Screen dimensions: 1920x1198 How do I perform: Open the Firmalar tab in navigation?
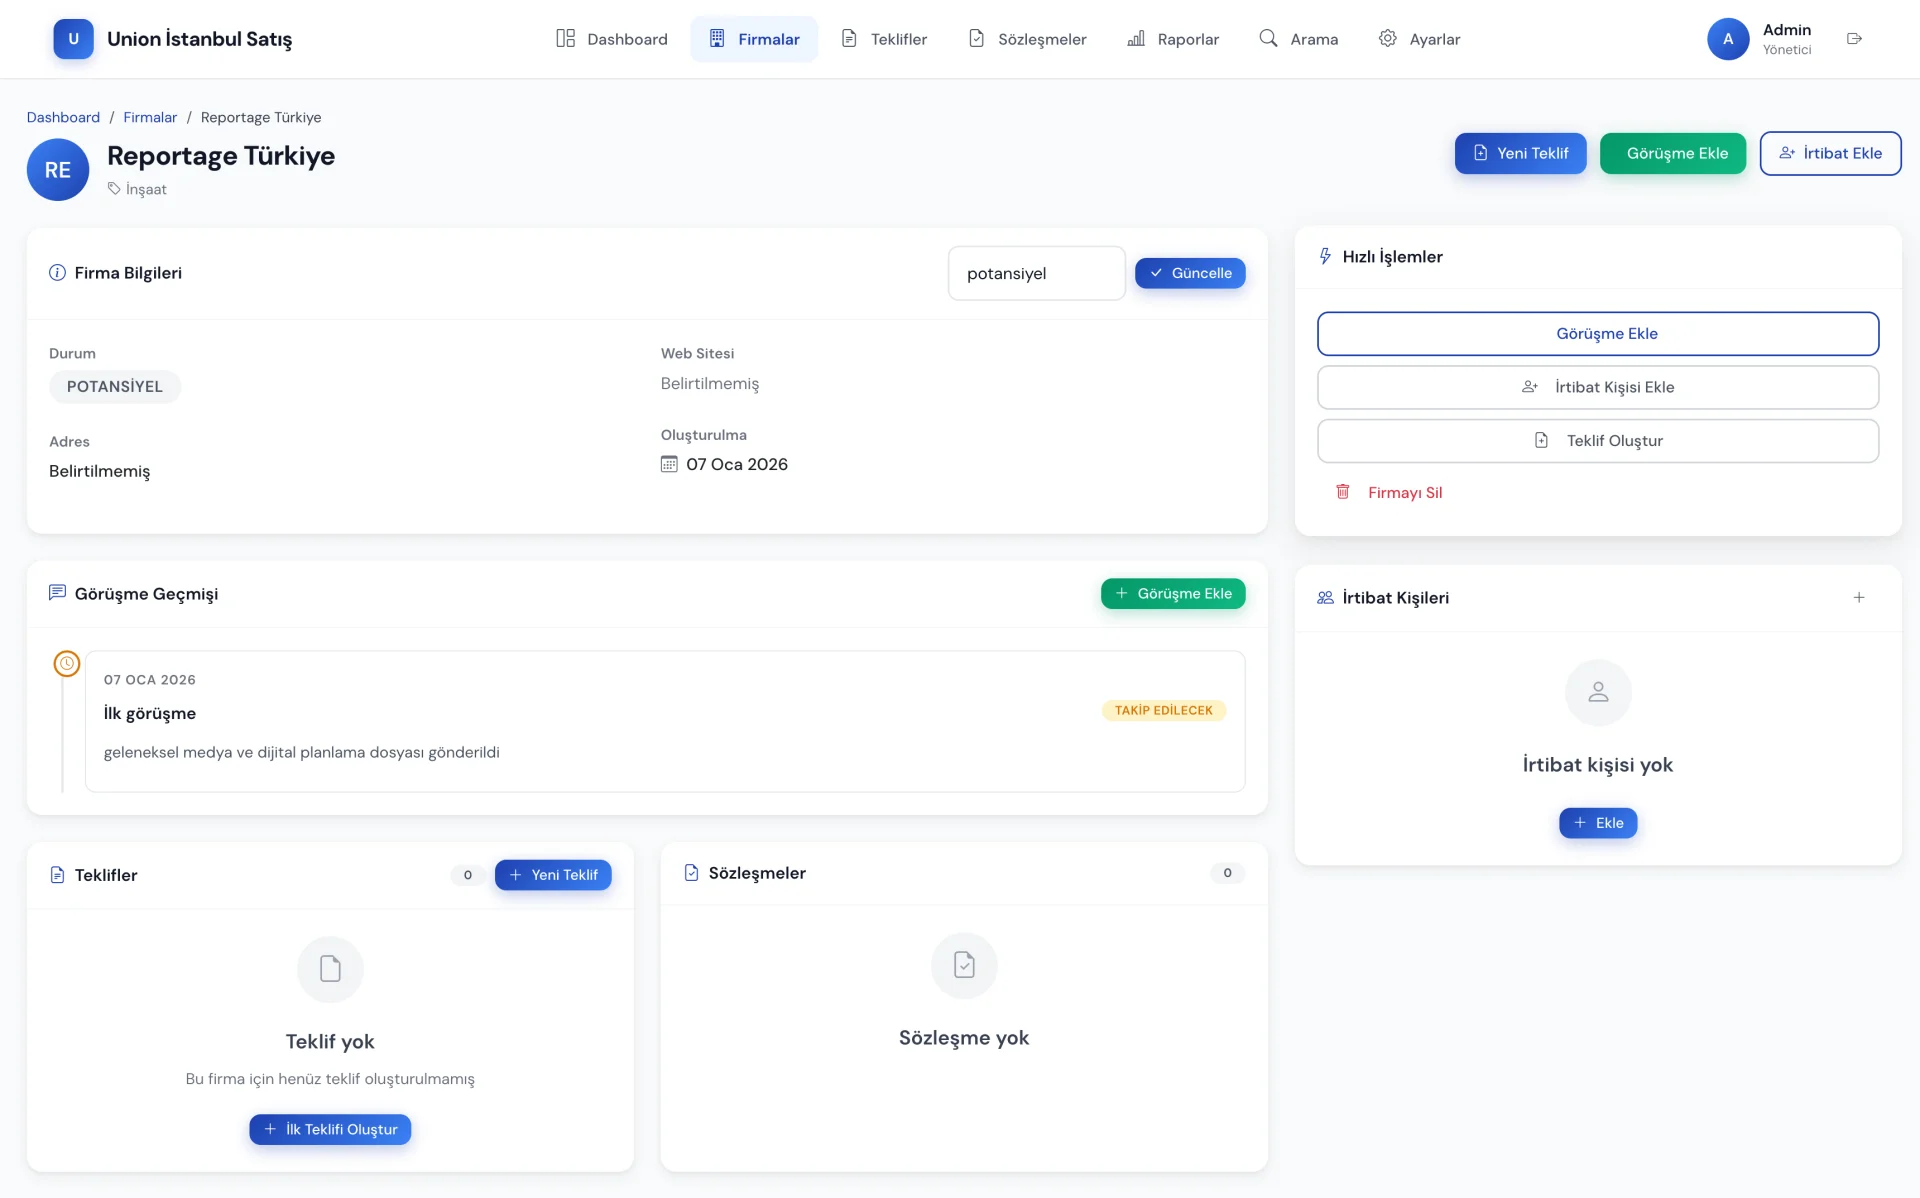pyautogui.click(x=754, y=39)
